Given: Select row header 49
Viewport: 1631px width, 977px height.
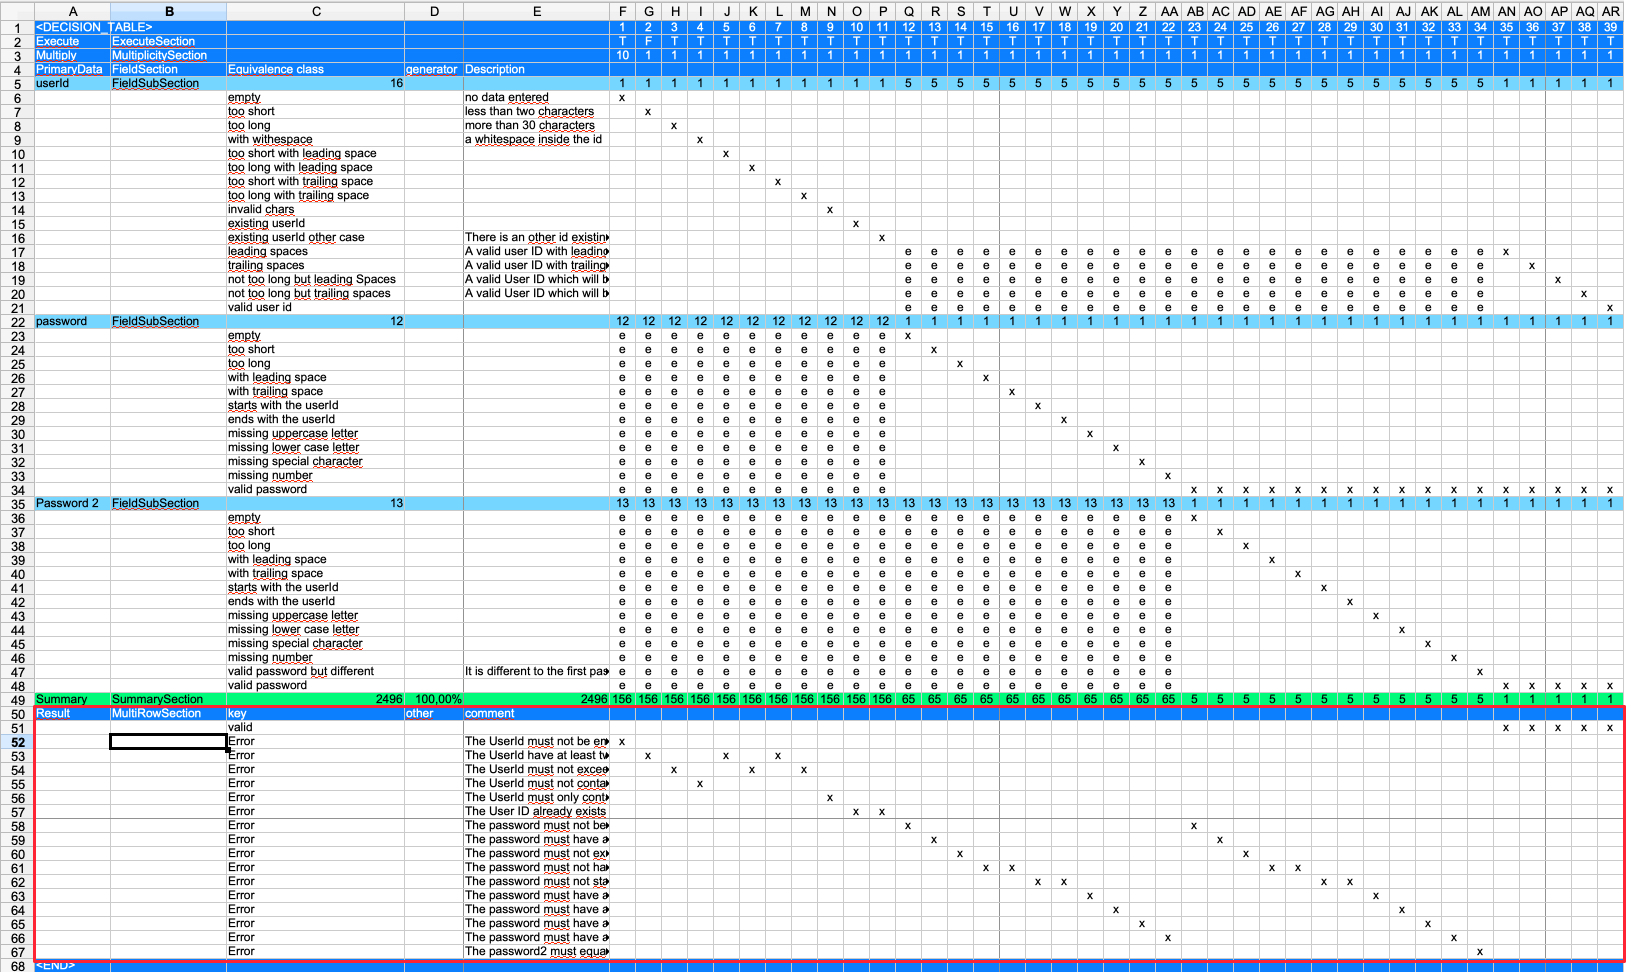Looking at the screenshot, I should 17,699.
